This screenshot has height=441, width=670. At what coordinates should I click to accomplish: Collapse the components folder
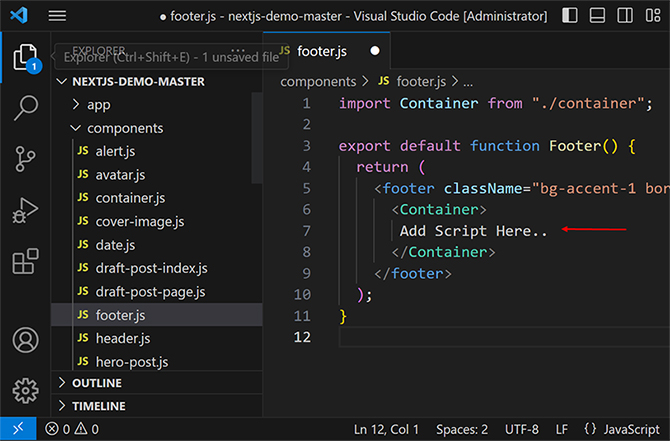point(124,128)
